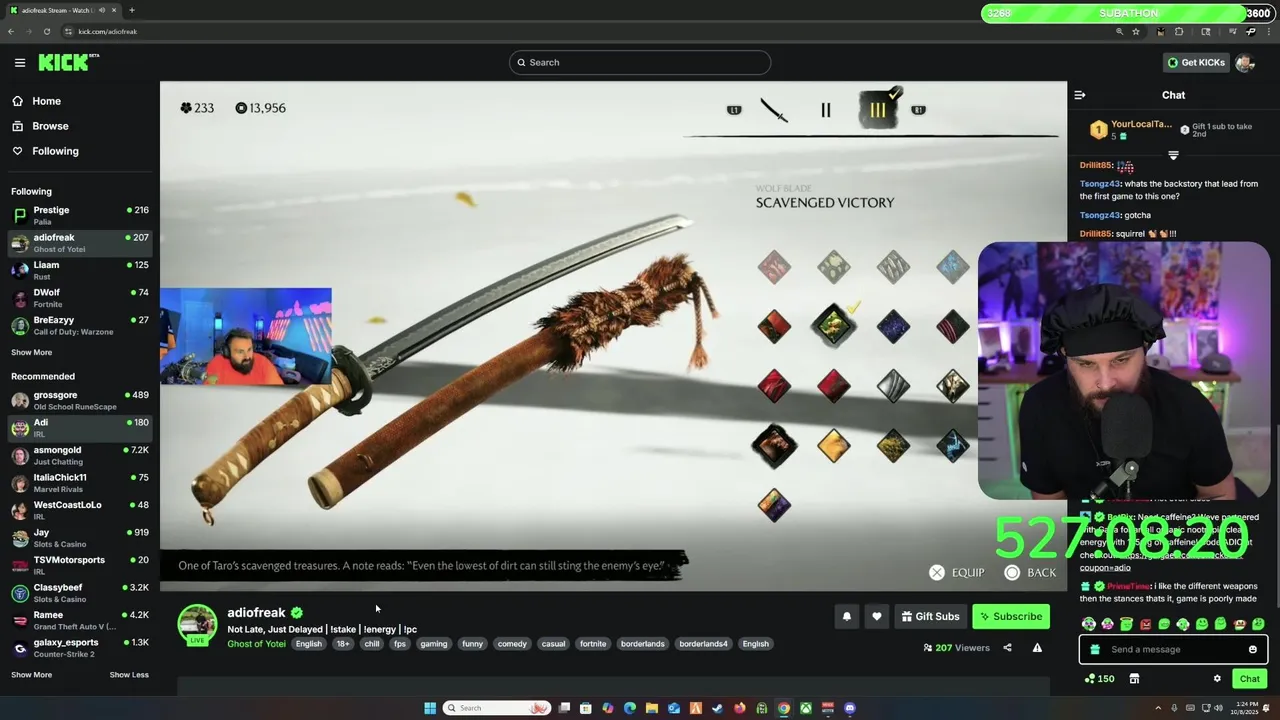Click YourLocalTa top gifter entry
The image size is (1280, 720).
click(x=1131, y=130)
